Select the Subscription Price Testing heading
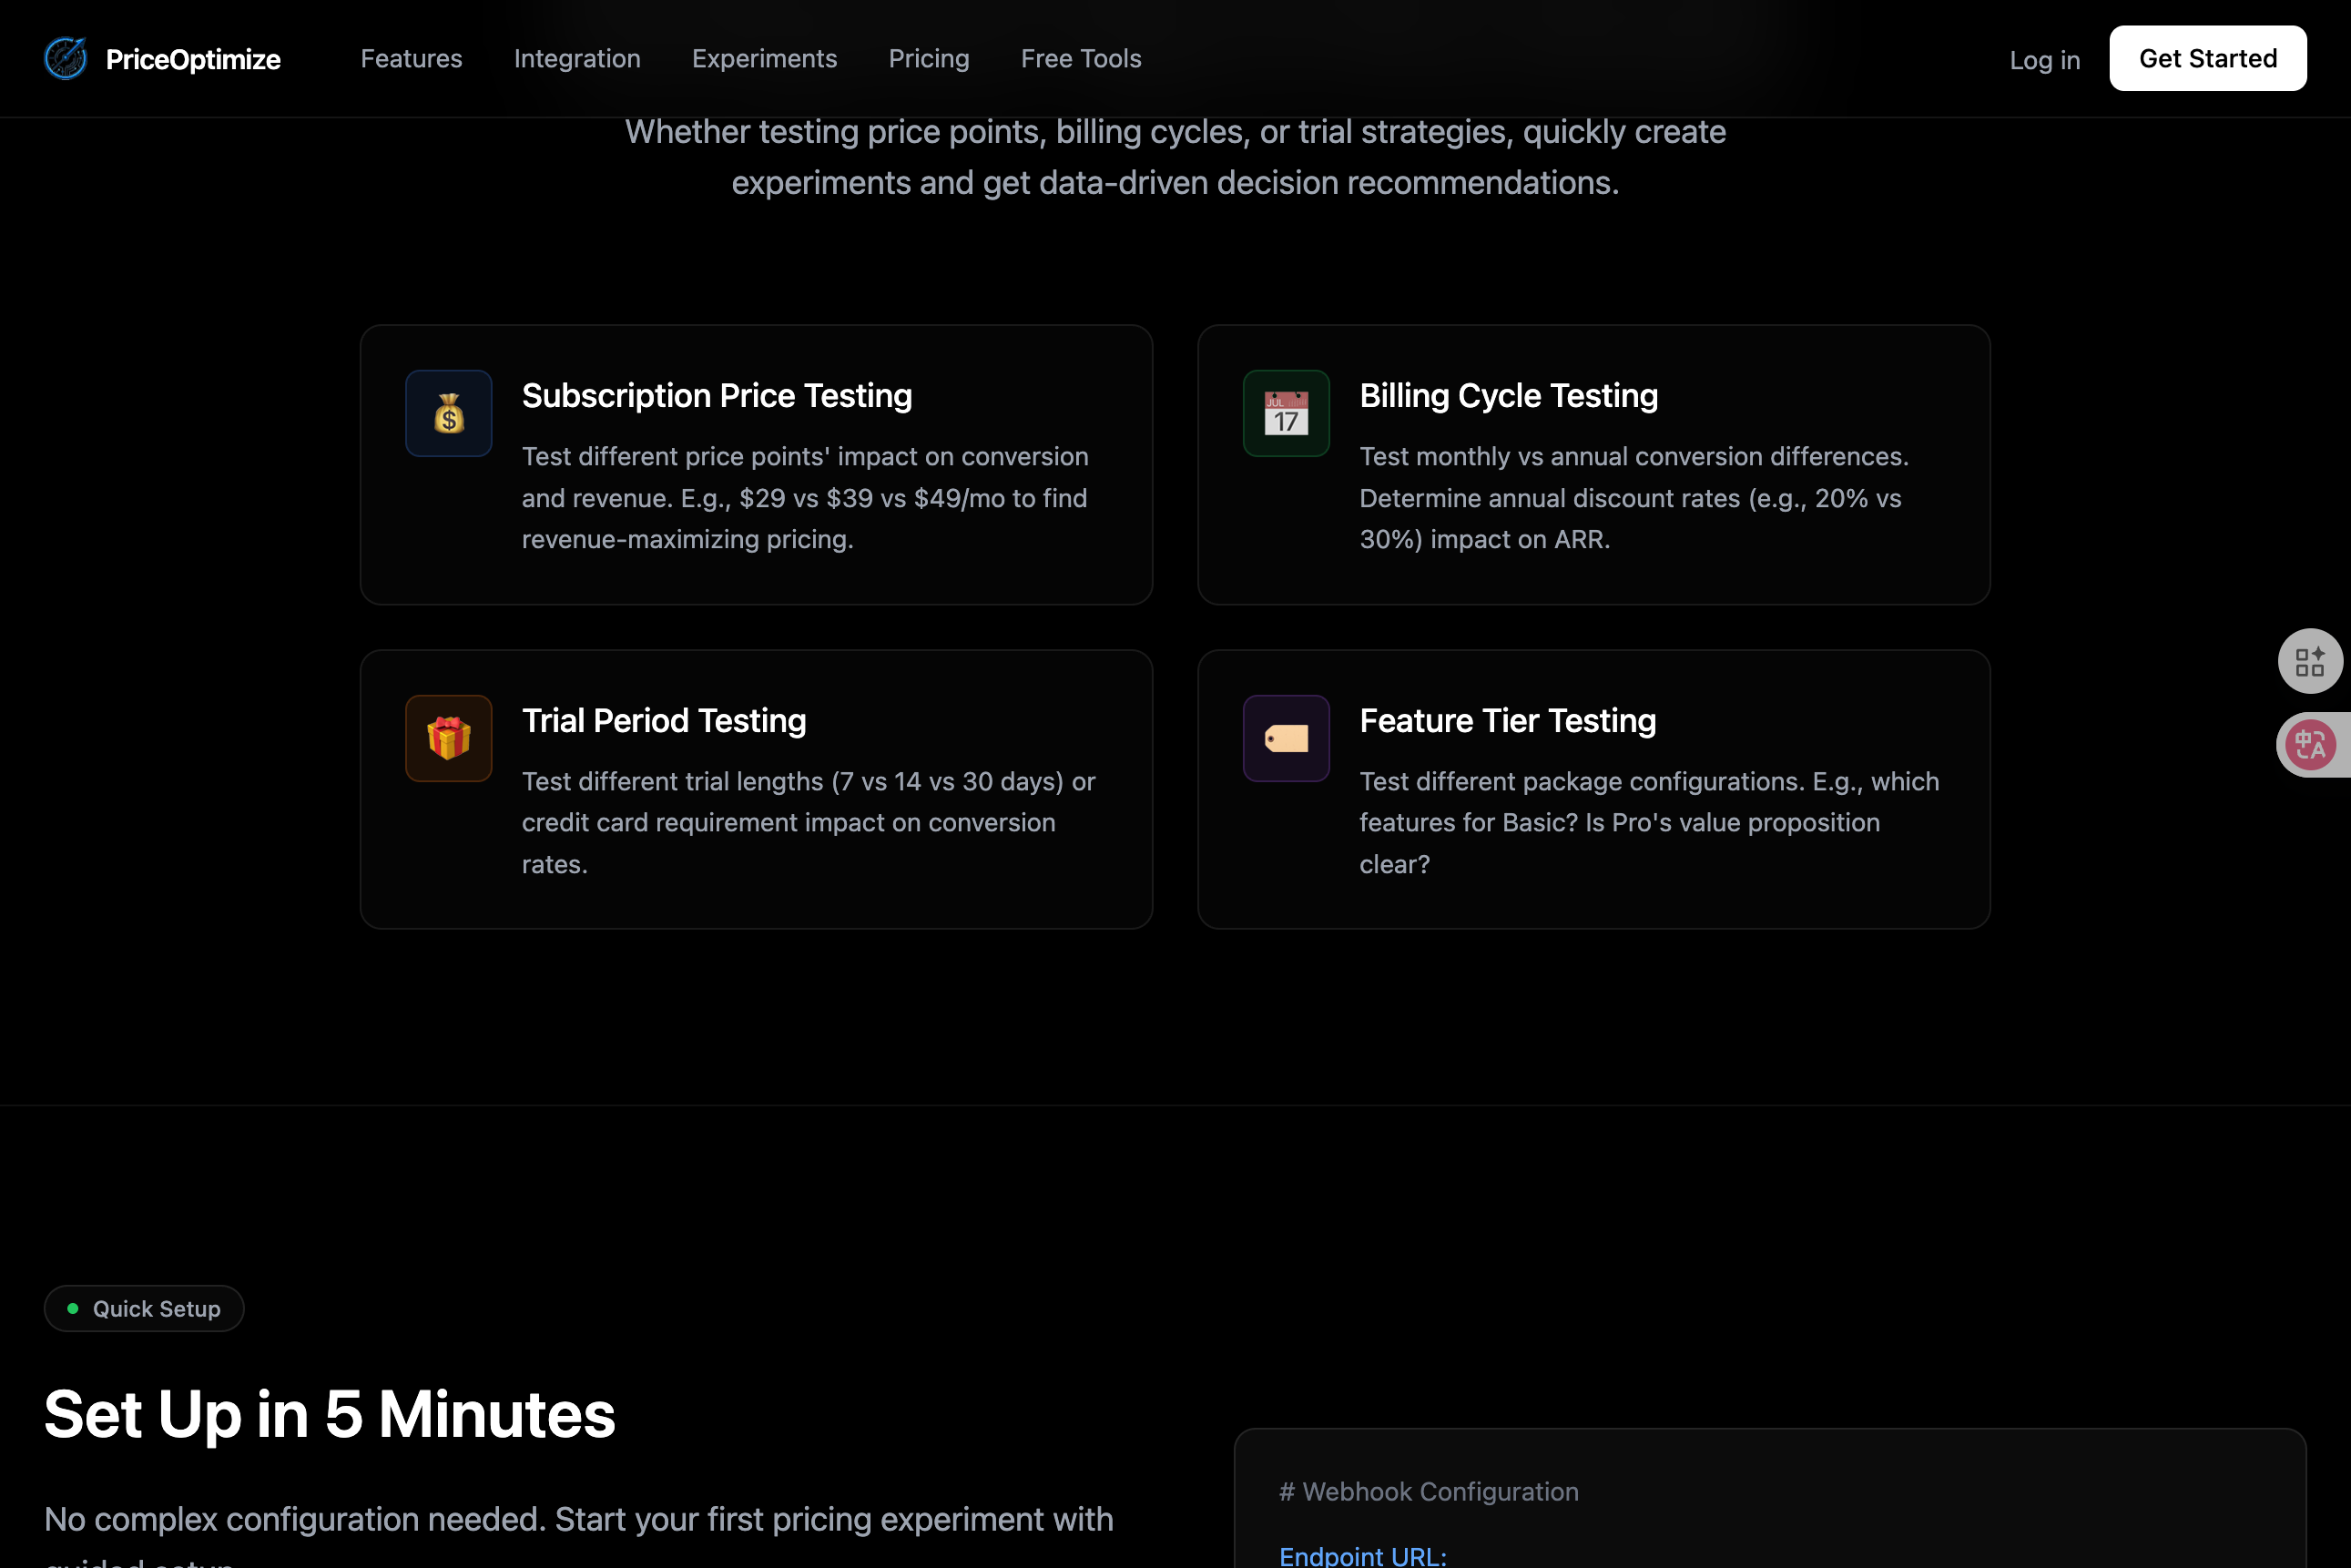Screen dimensions: 2351x1568 pos(716,396)
